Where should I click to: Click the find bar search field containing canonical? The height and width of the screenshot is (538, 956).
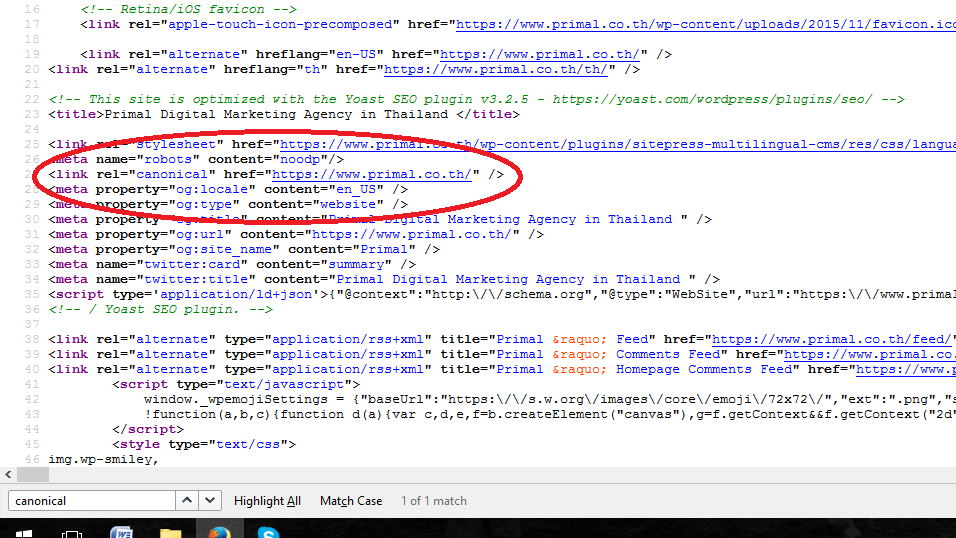[x=92, y=501]
